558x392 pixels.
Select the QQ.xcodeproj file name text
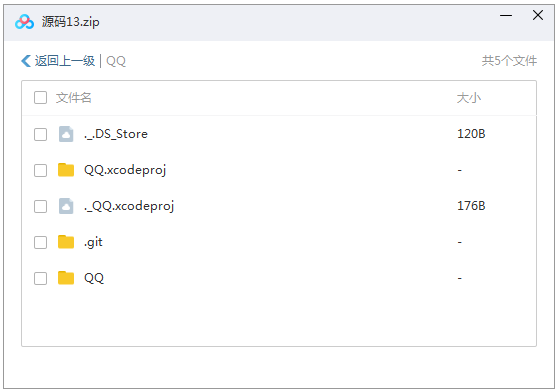[125, 170]
